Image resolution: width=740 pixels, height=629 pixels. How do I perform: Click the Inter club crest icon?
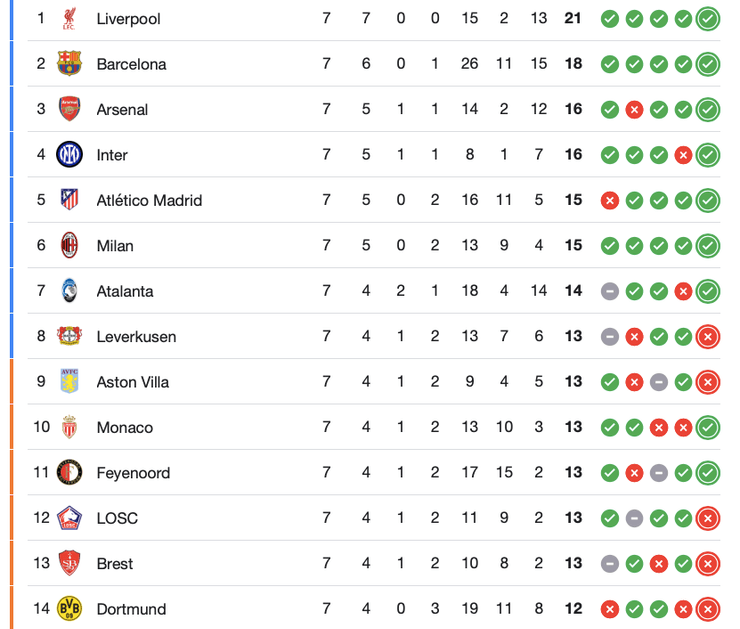69,155
